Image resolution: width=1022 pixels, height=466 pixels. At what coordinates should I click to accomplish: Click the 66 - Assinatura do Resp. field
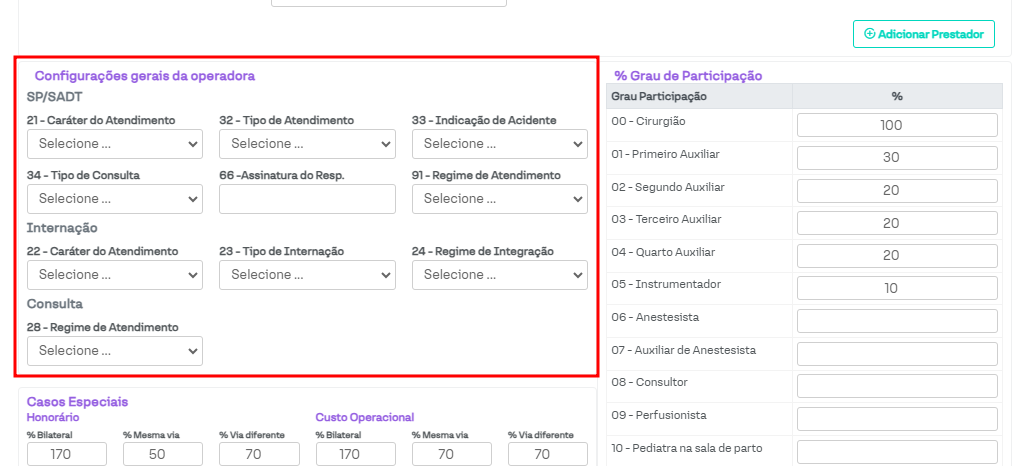pyautogui.click(x=307, y=199)
